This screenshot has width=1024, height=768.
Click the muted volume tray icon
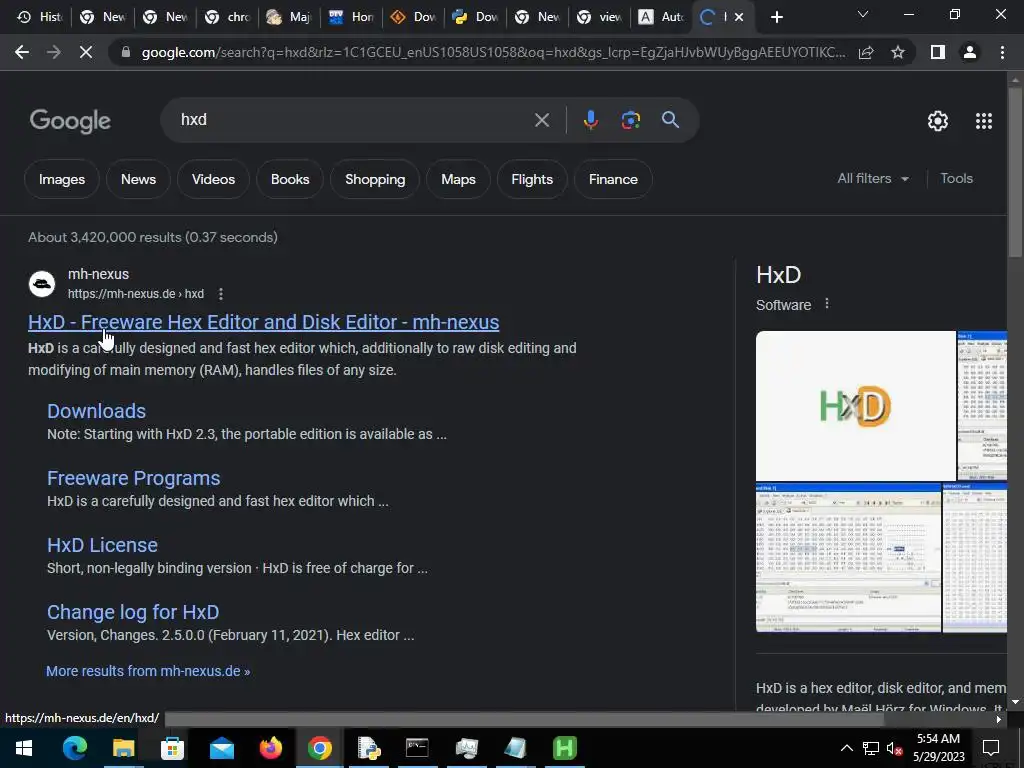point(894,749)
